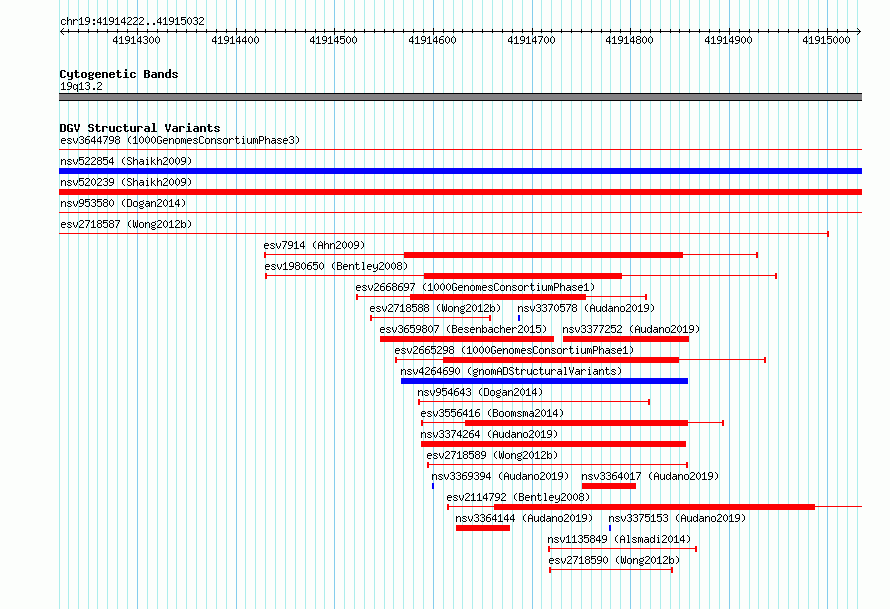Click the red esv2668697 bar

498,297
